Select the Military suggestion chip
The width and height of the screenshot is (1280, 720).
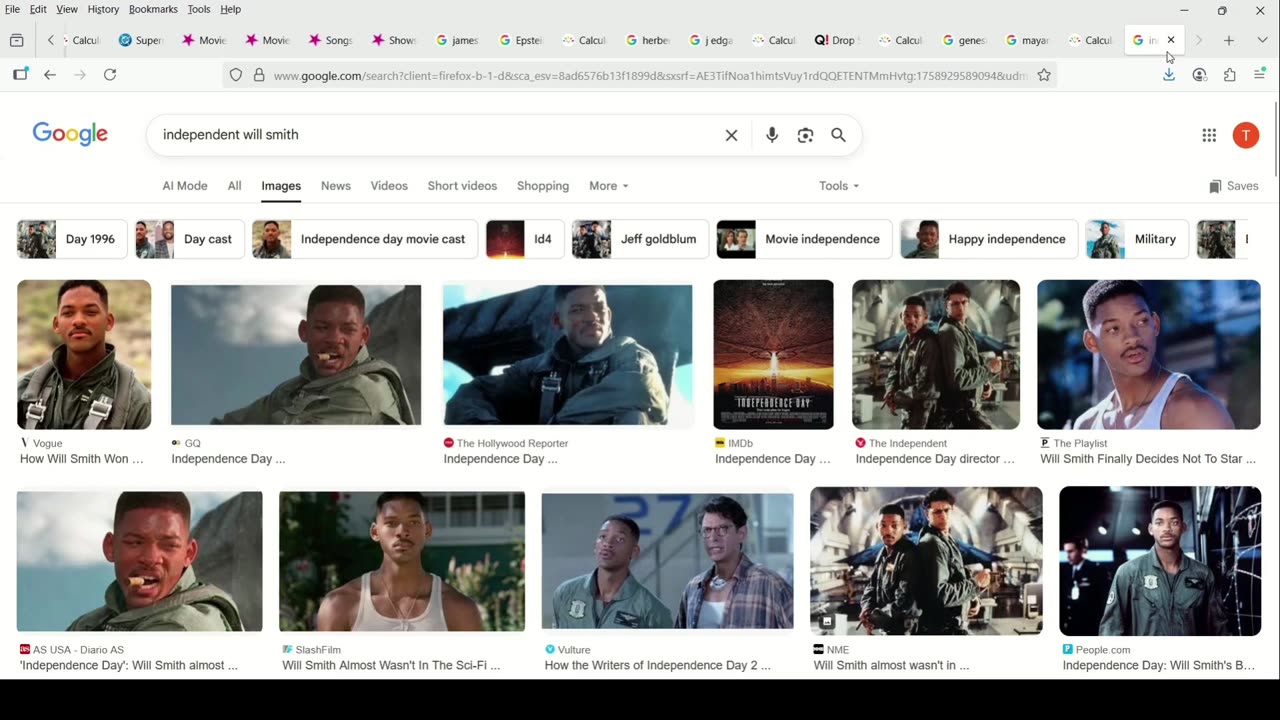(1137, 239)
